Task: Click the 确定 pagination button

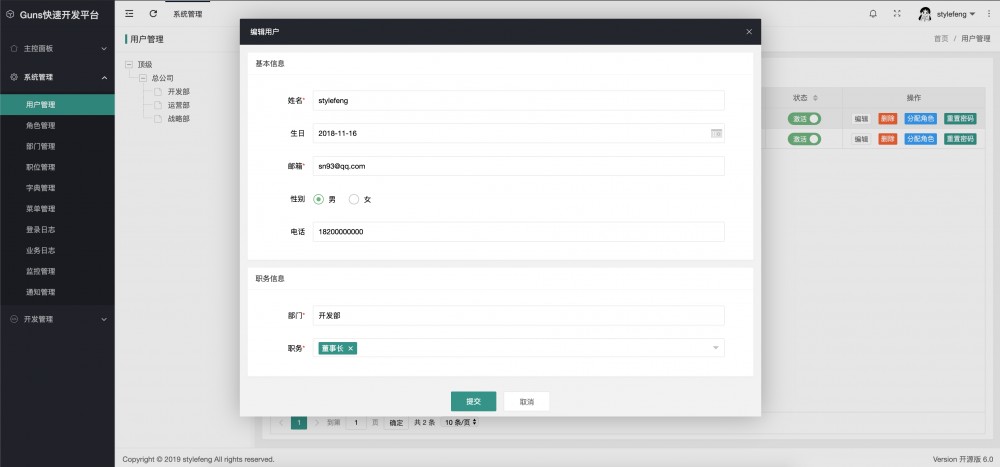Action: point(396,422)
